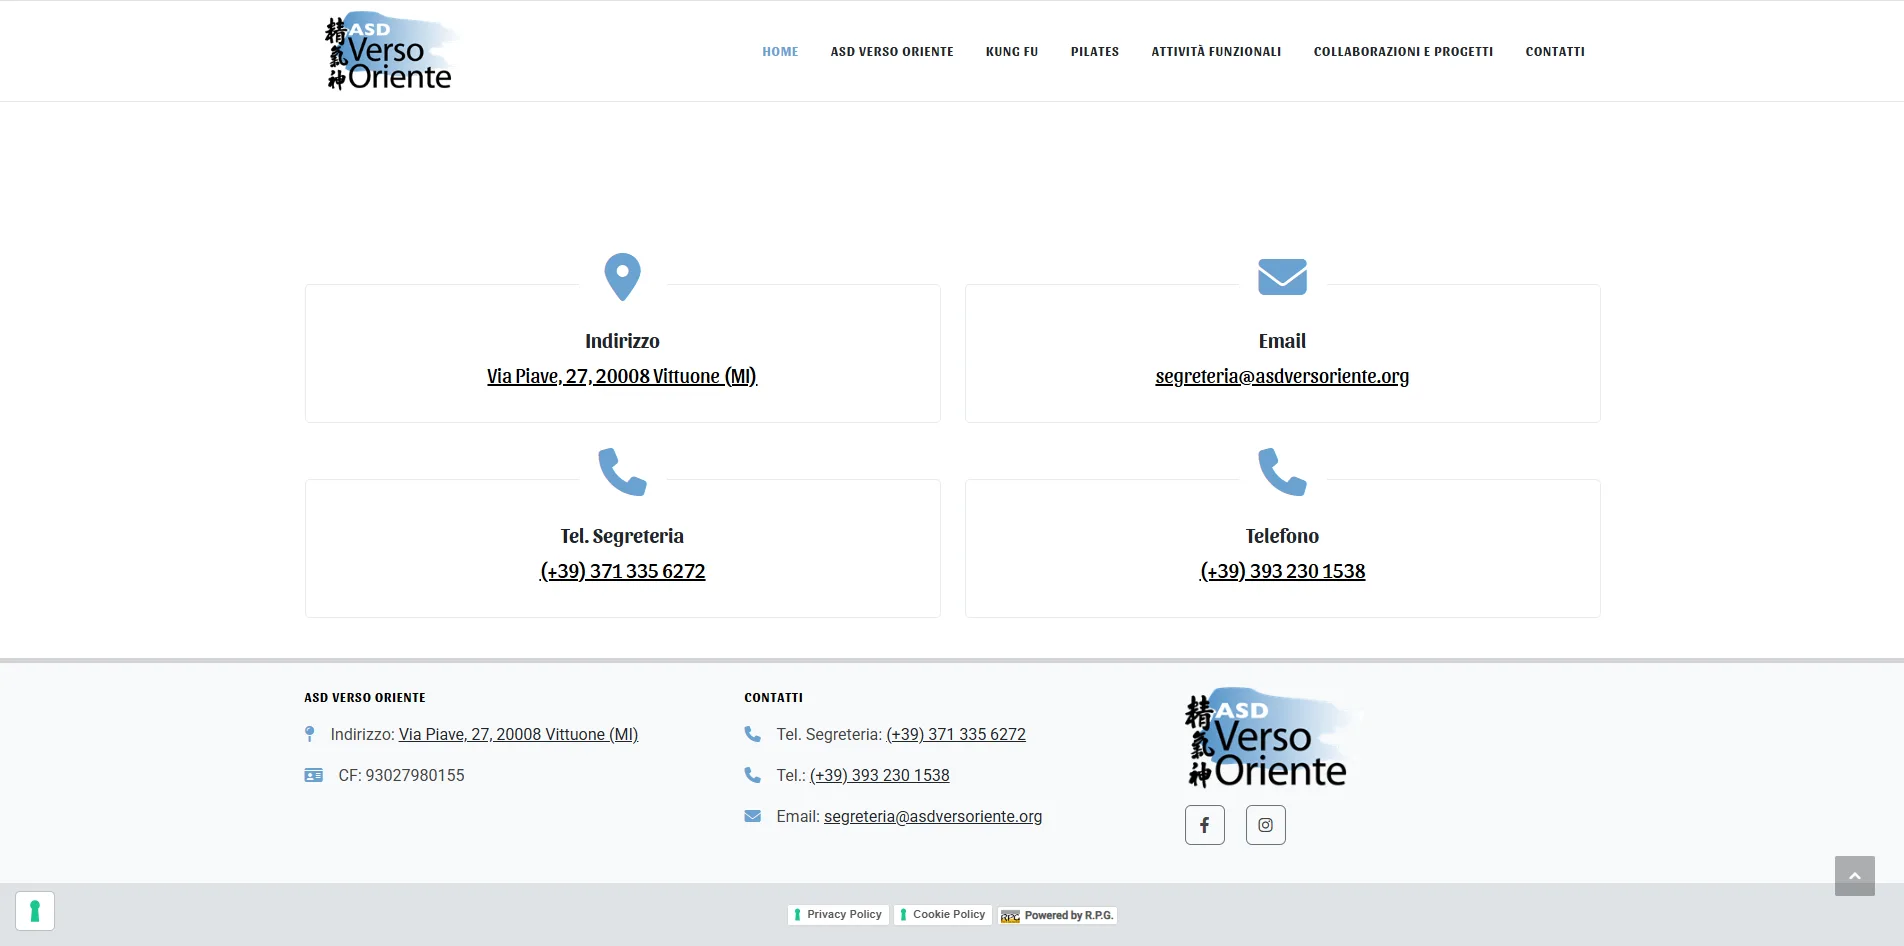Click the footer CONTATTI heading
This screenshot has width=1904, height=946.
point(774,698)
